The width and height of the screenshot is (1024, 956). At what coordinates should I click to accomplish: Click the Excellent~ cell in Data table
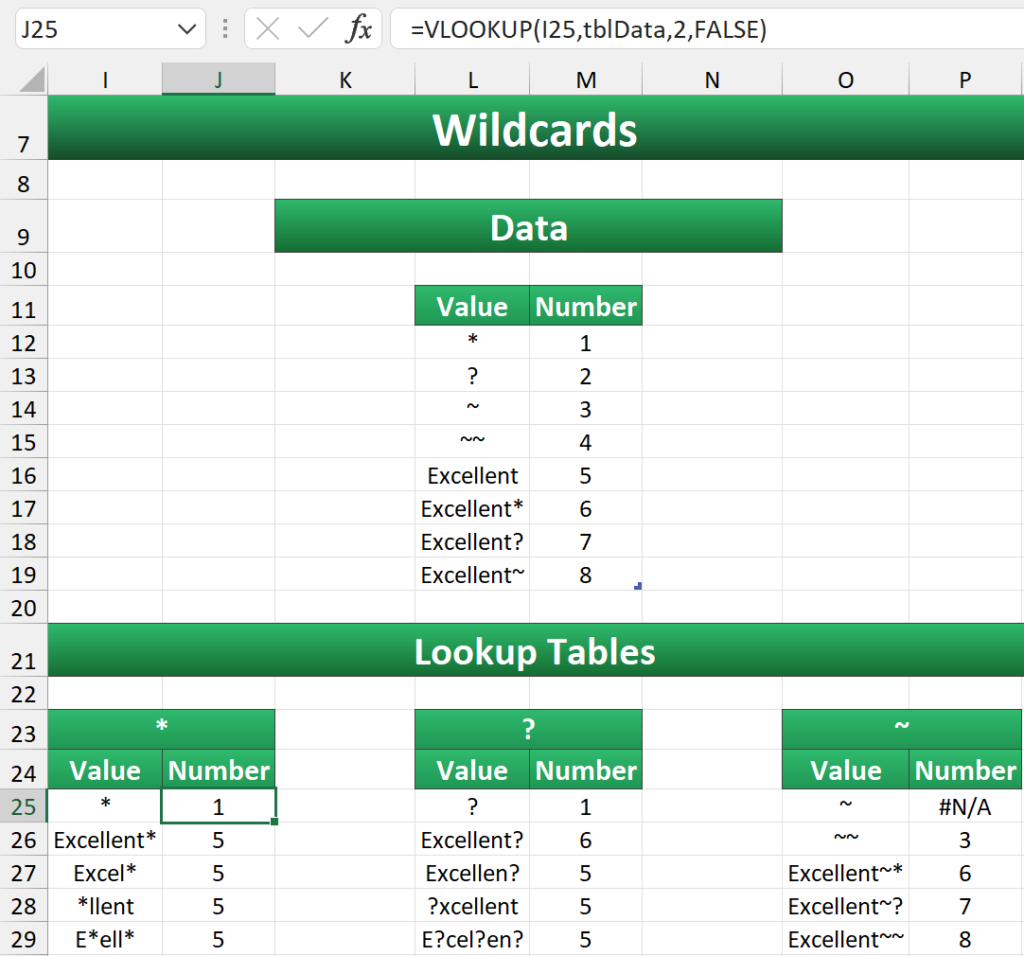click(x=472, y=575)
